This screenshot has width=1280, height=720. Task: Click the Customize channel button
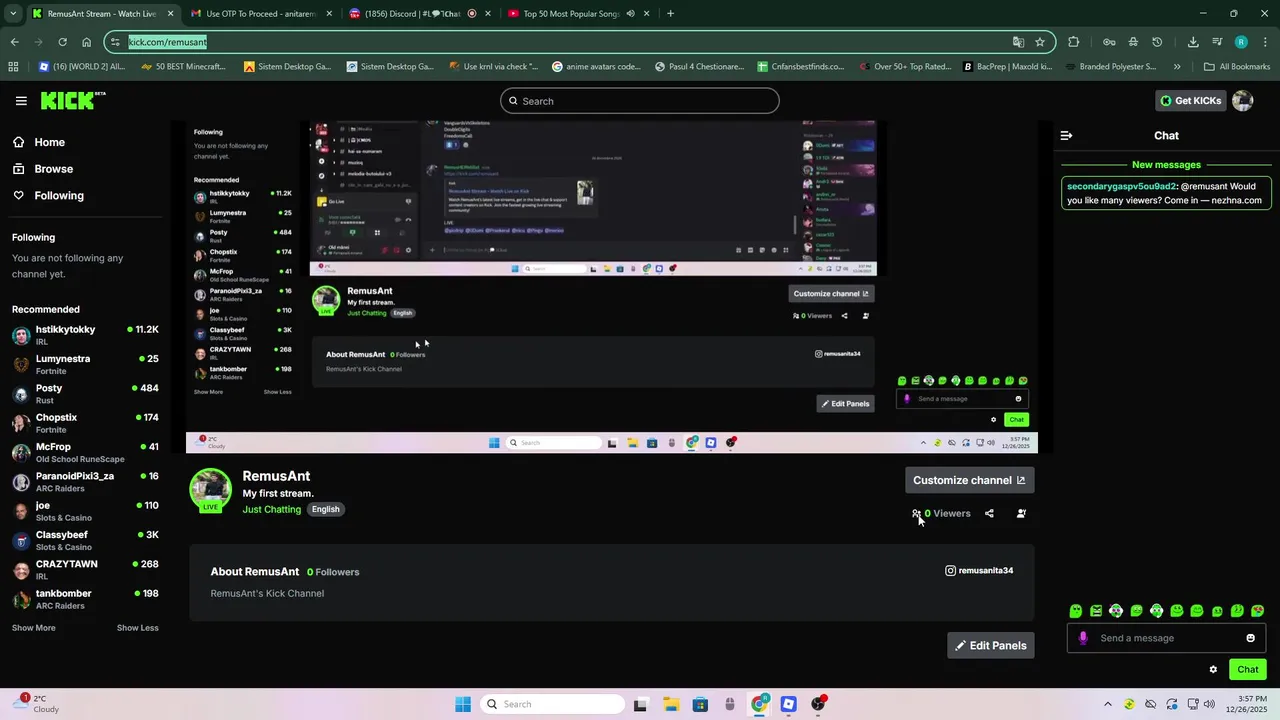coord(969,480)
